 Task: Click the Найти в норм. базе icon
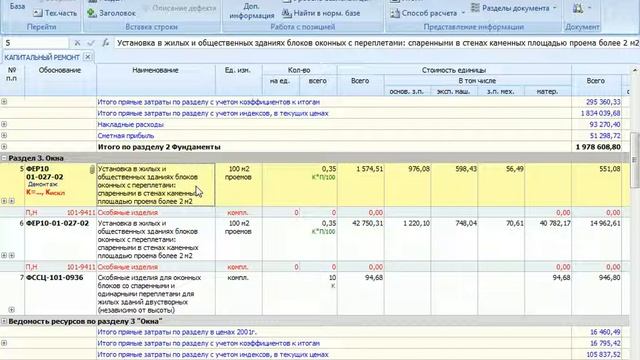coord(287,13)
